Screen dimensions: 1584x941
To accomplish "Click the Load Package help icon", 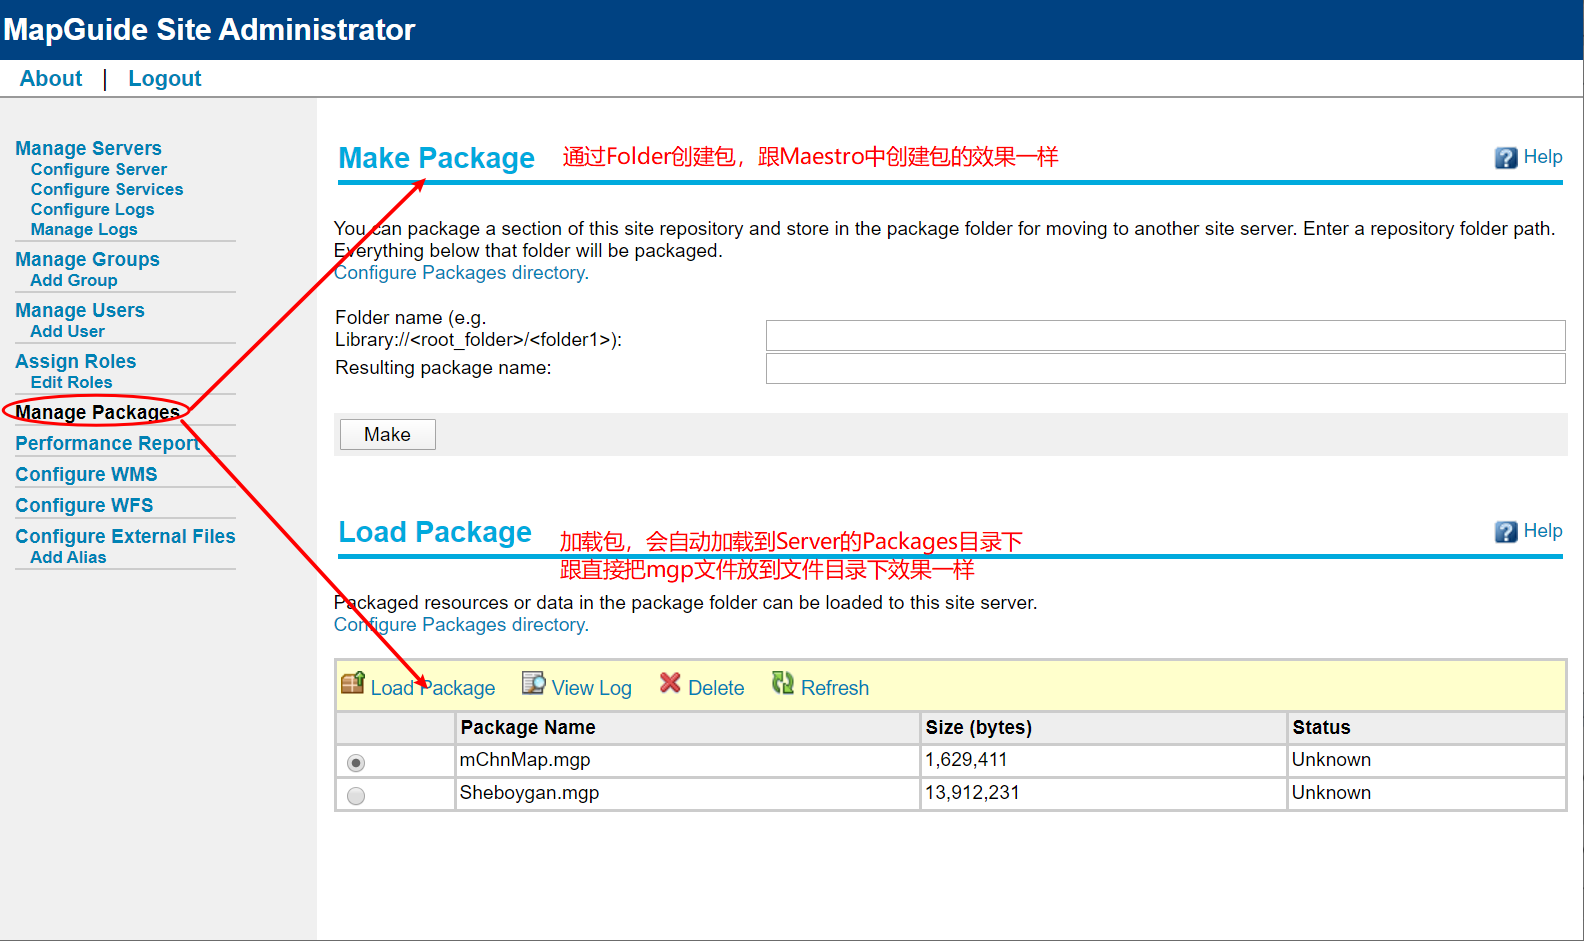I will coord(1506,532).
